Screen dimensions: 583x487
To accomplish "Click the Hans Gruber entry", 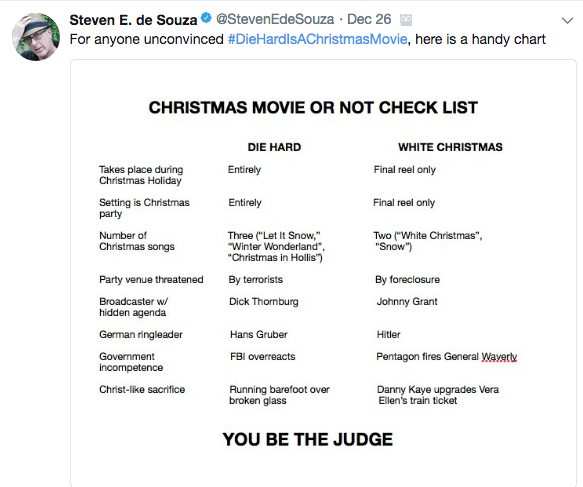I will click(259, 335).
